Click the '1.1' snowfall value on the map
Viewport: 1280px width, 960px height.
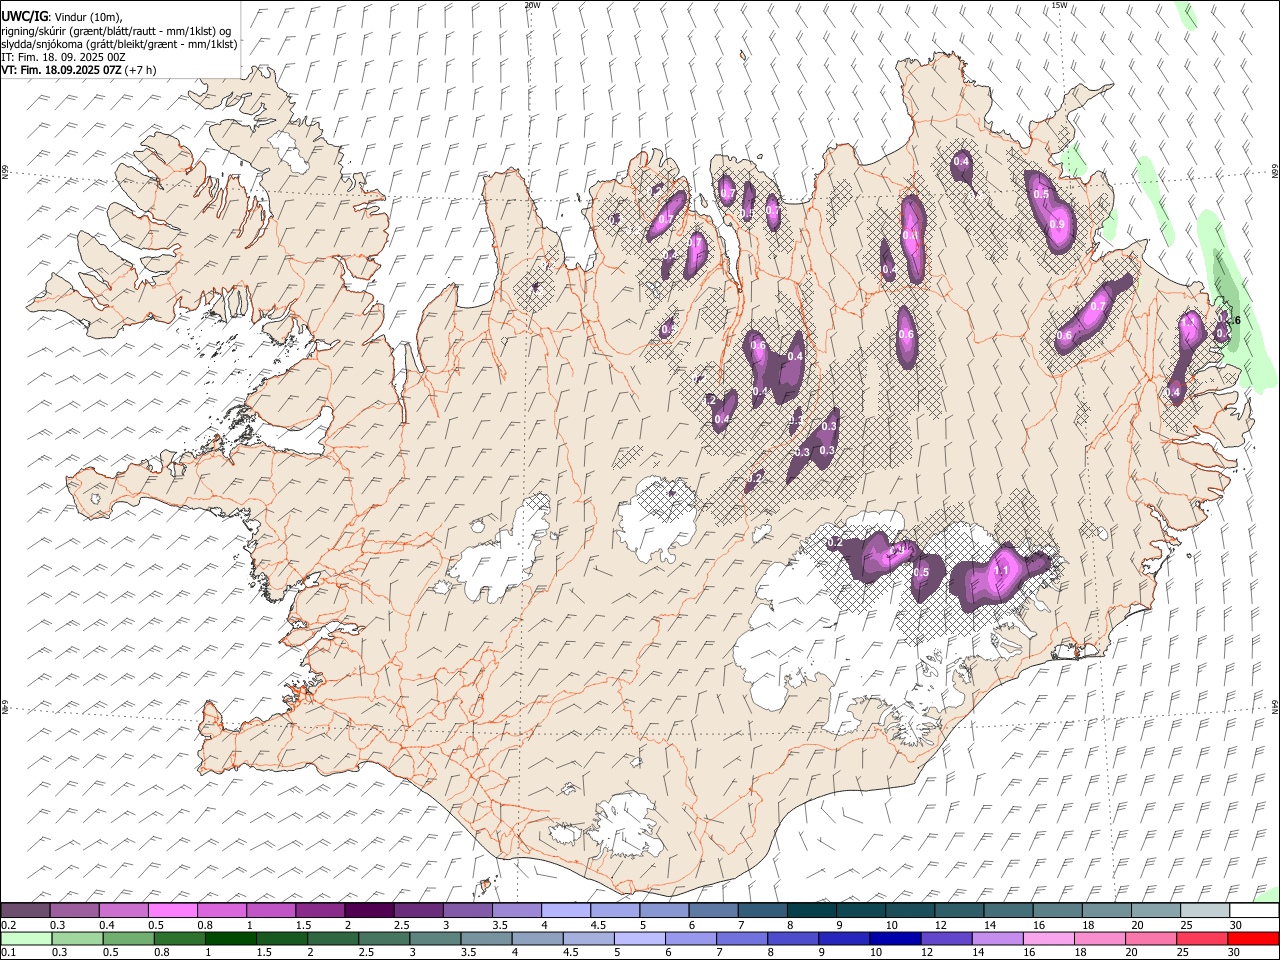pyautogui.click(x=1002, y=571)
